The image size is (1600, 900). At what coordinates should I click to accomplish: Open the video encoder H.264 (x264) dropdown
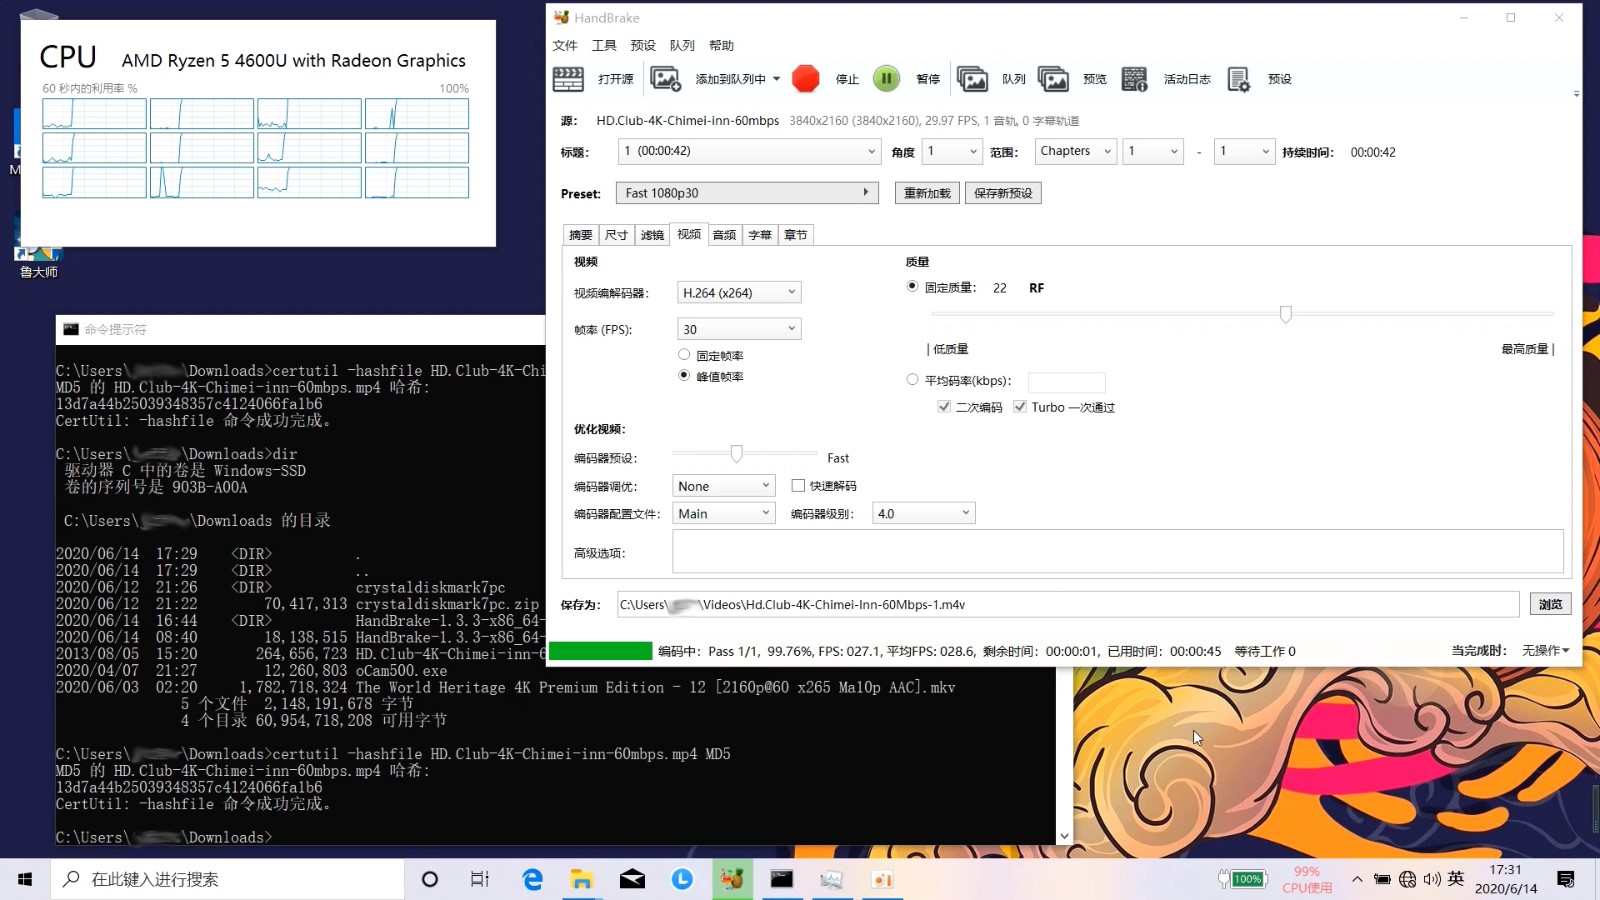739,293
